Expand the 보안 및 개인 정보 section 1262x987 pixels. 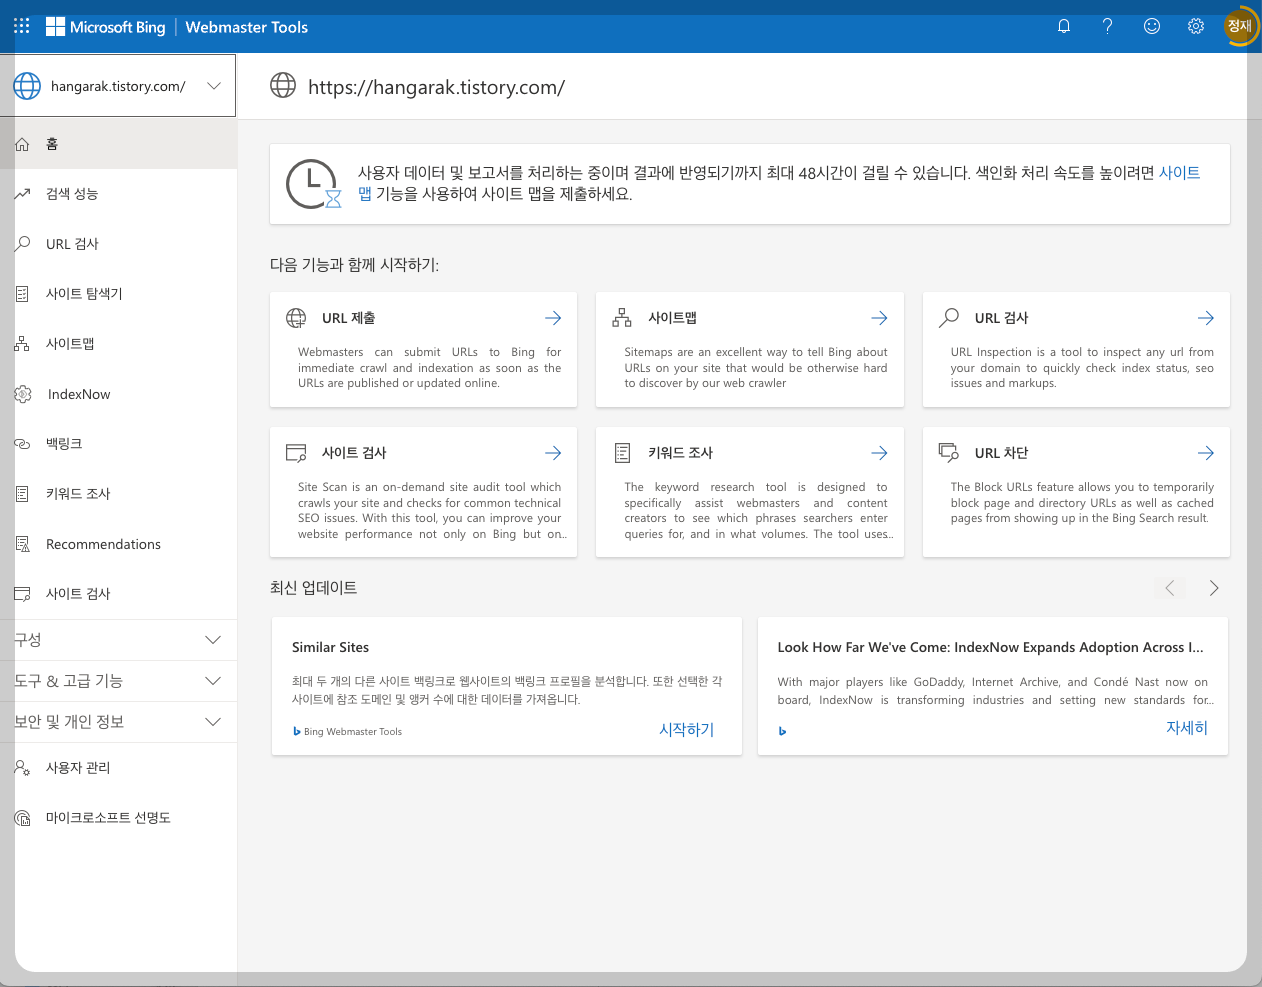118,722
